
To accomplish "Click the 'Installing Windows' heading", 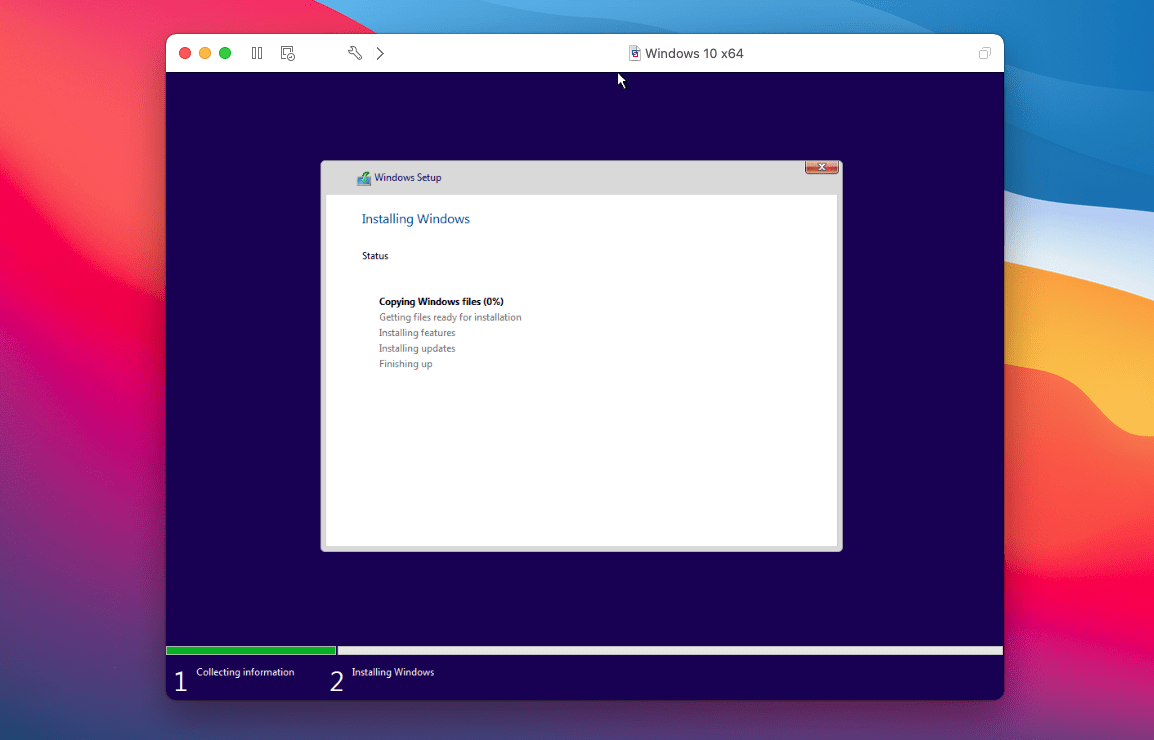I will [416, 219].
